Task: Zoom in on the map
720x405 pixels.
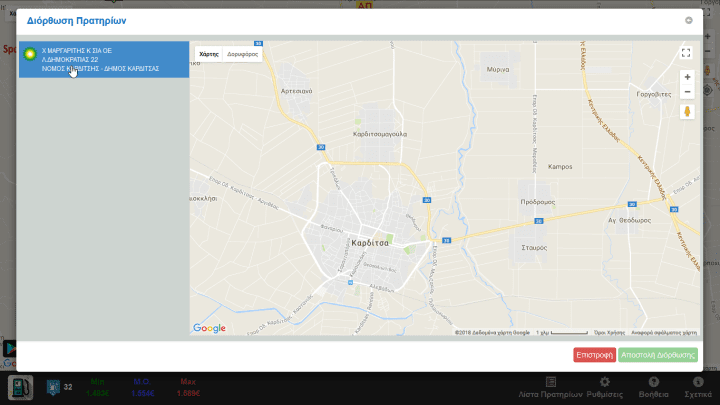Action: (x=687, y=77)
